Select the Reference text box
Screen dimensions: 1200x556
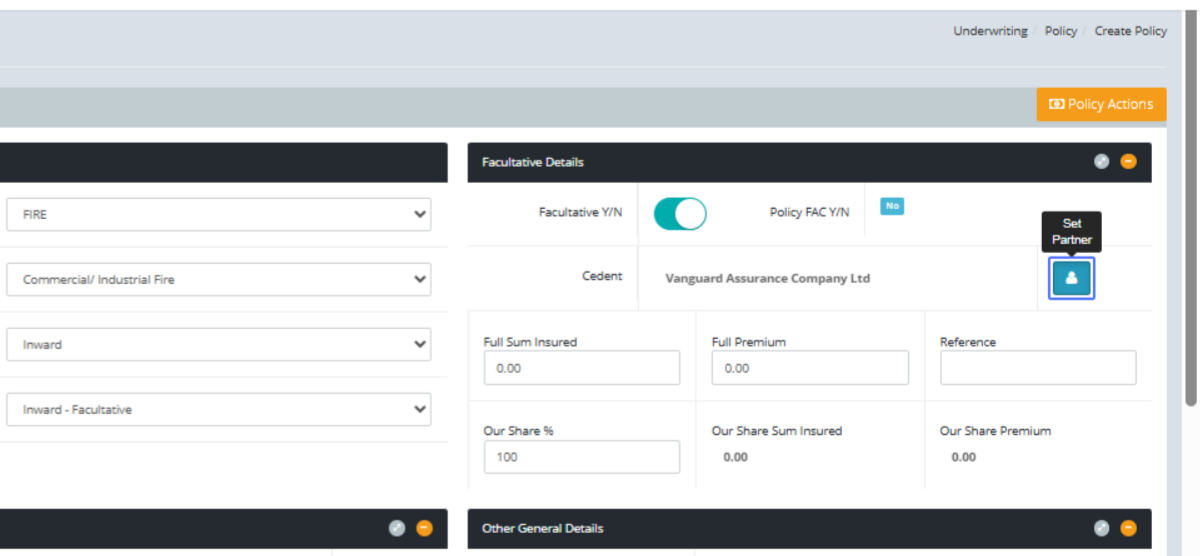[x=1037, y=368]
